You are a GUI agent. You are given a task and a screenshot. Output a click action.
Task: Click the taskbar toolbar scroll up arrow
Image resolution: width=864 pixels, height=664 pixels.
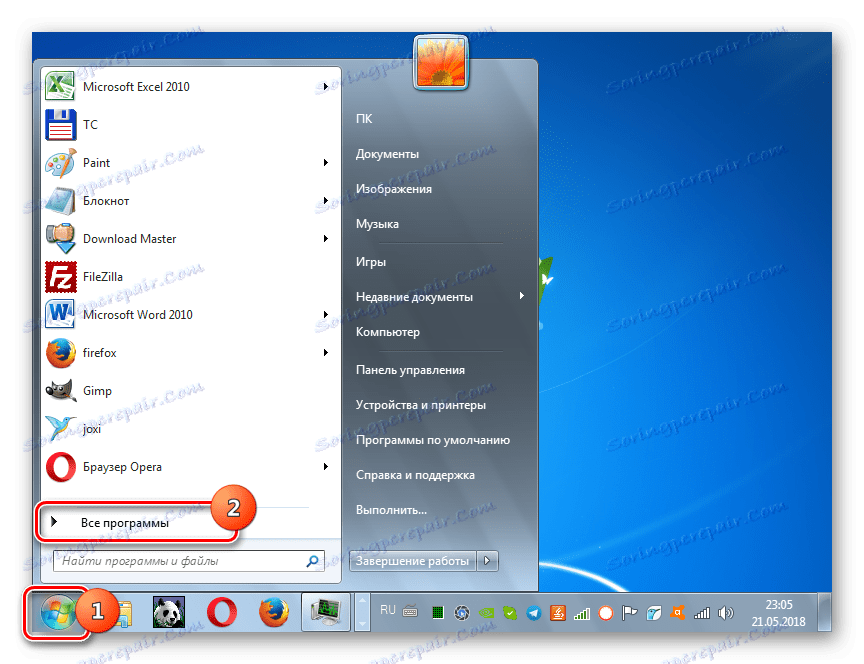363,602
